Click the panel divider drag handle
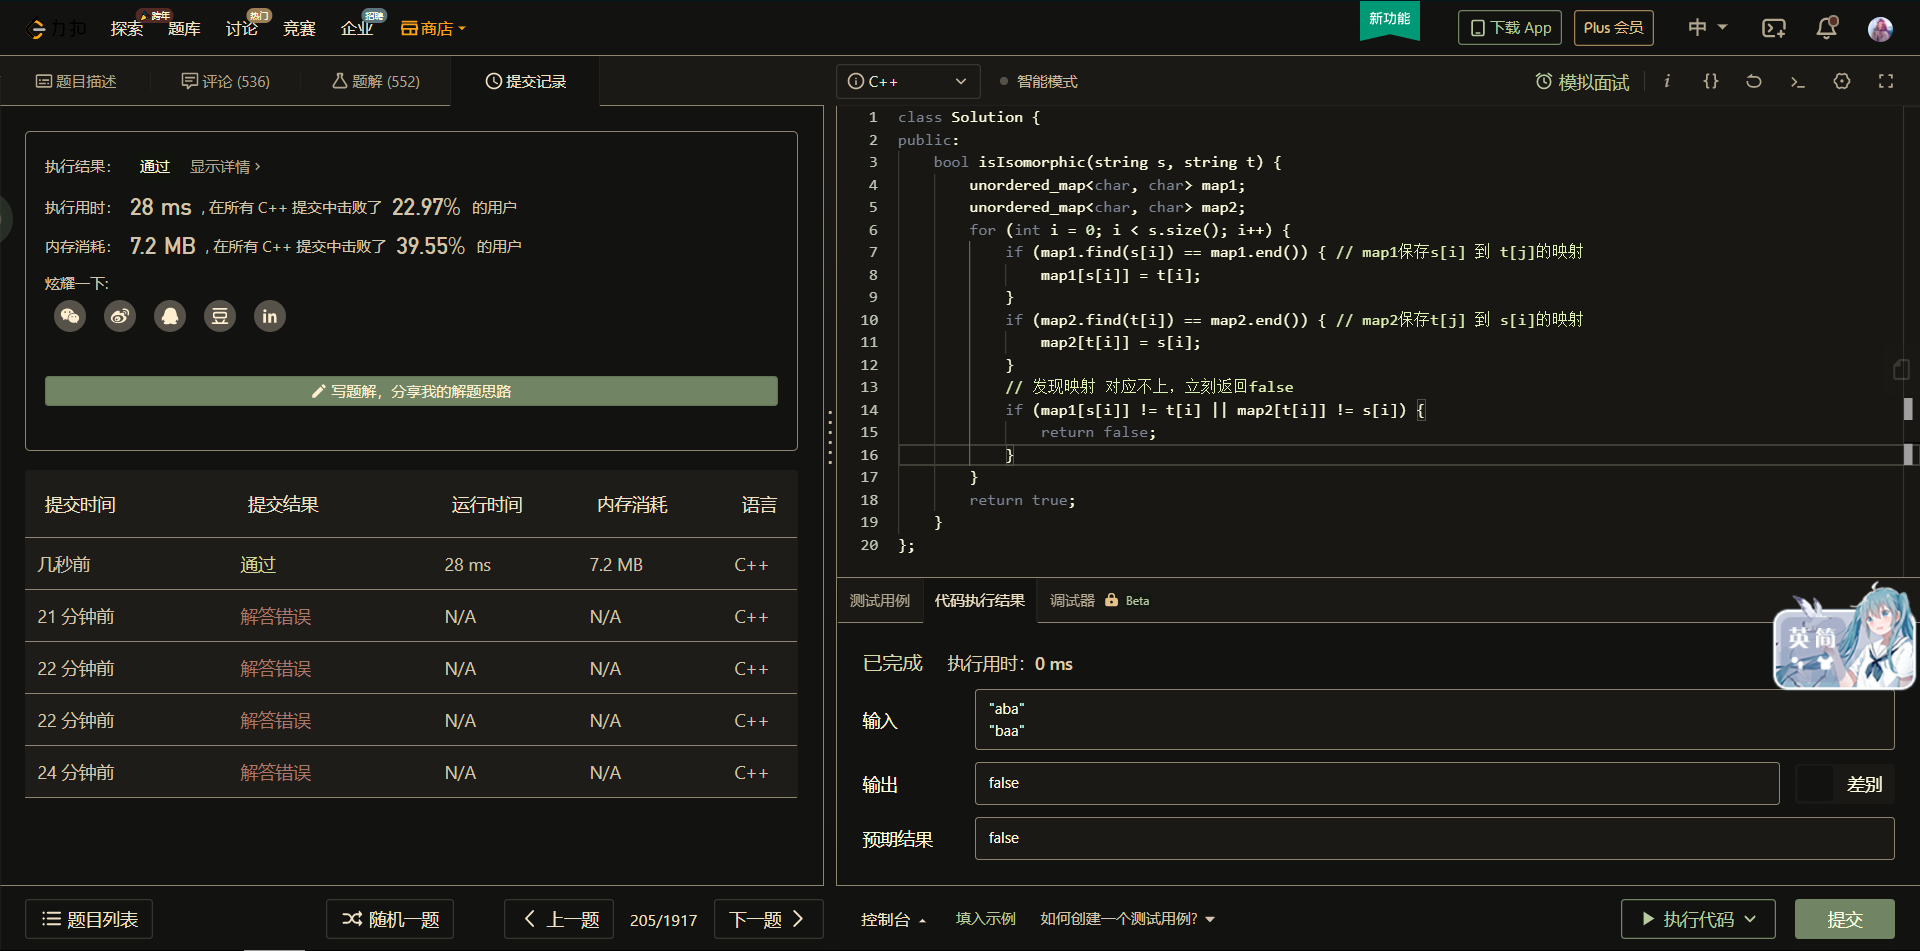Screen dimensions: 1920x951 coord(830,437)
